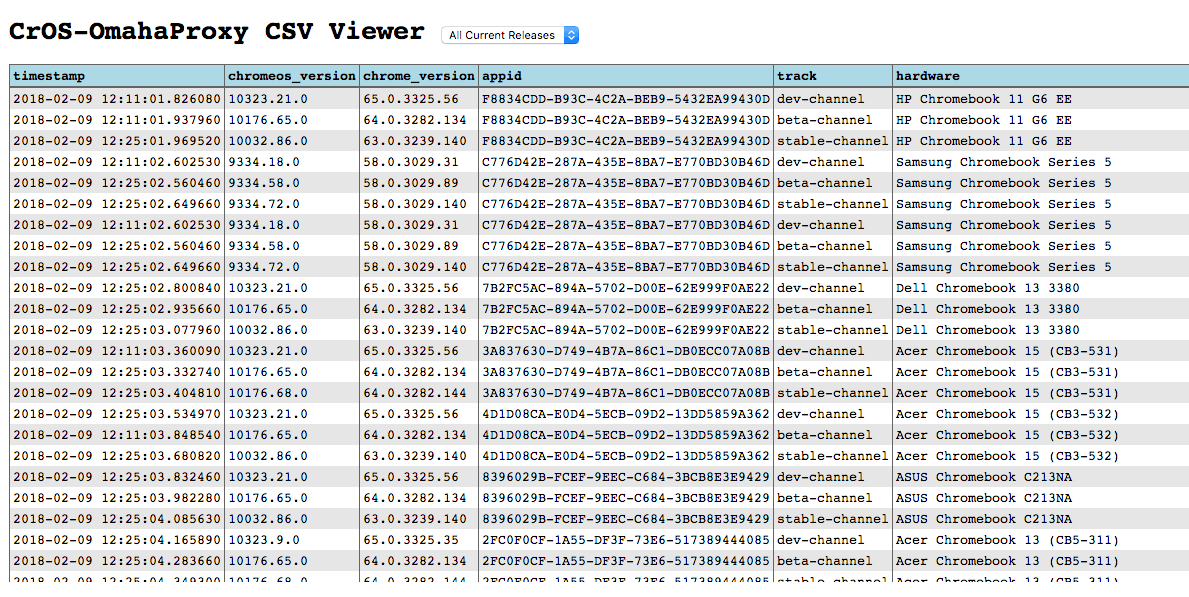1189x597 pixels.
Task: Click chrome version 63.0.3239.140 for HP stable-channel
Action: point(415,141)
